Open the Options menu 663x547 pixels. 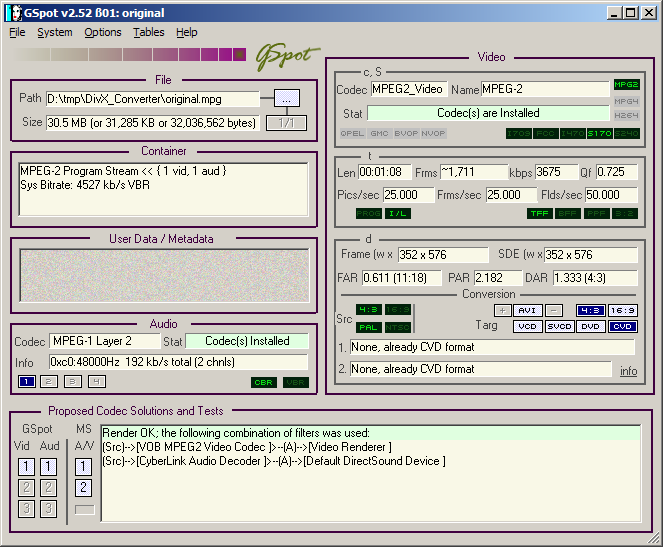pyautogui.click(x=103, y=32)
